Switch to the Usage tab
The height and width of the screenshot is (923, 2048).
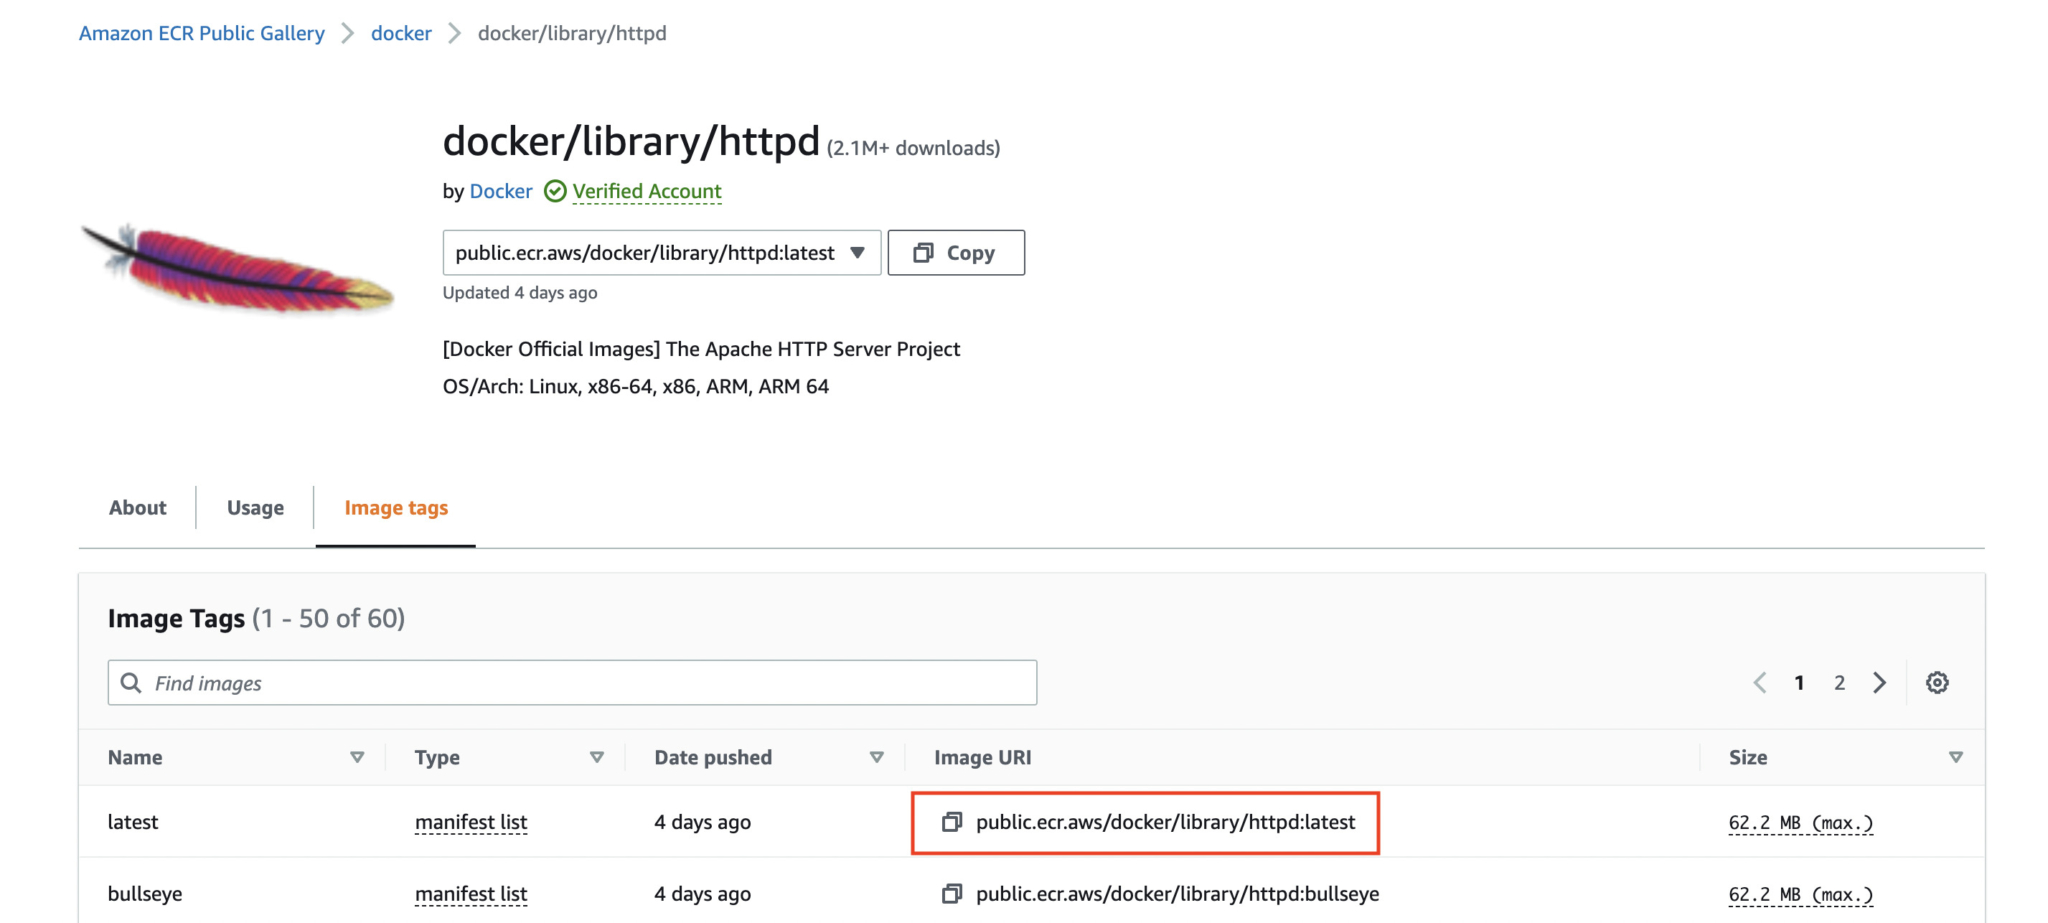coord(253,507)
